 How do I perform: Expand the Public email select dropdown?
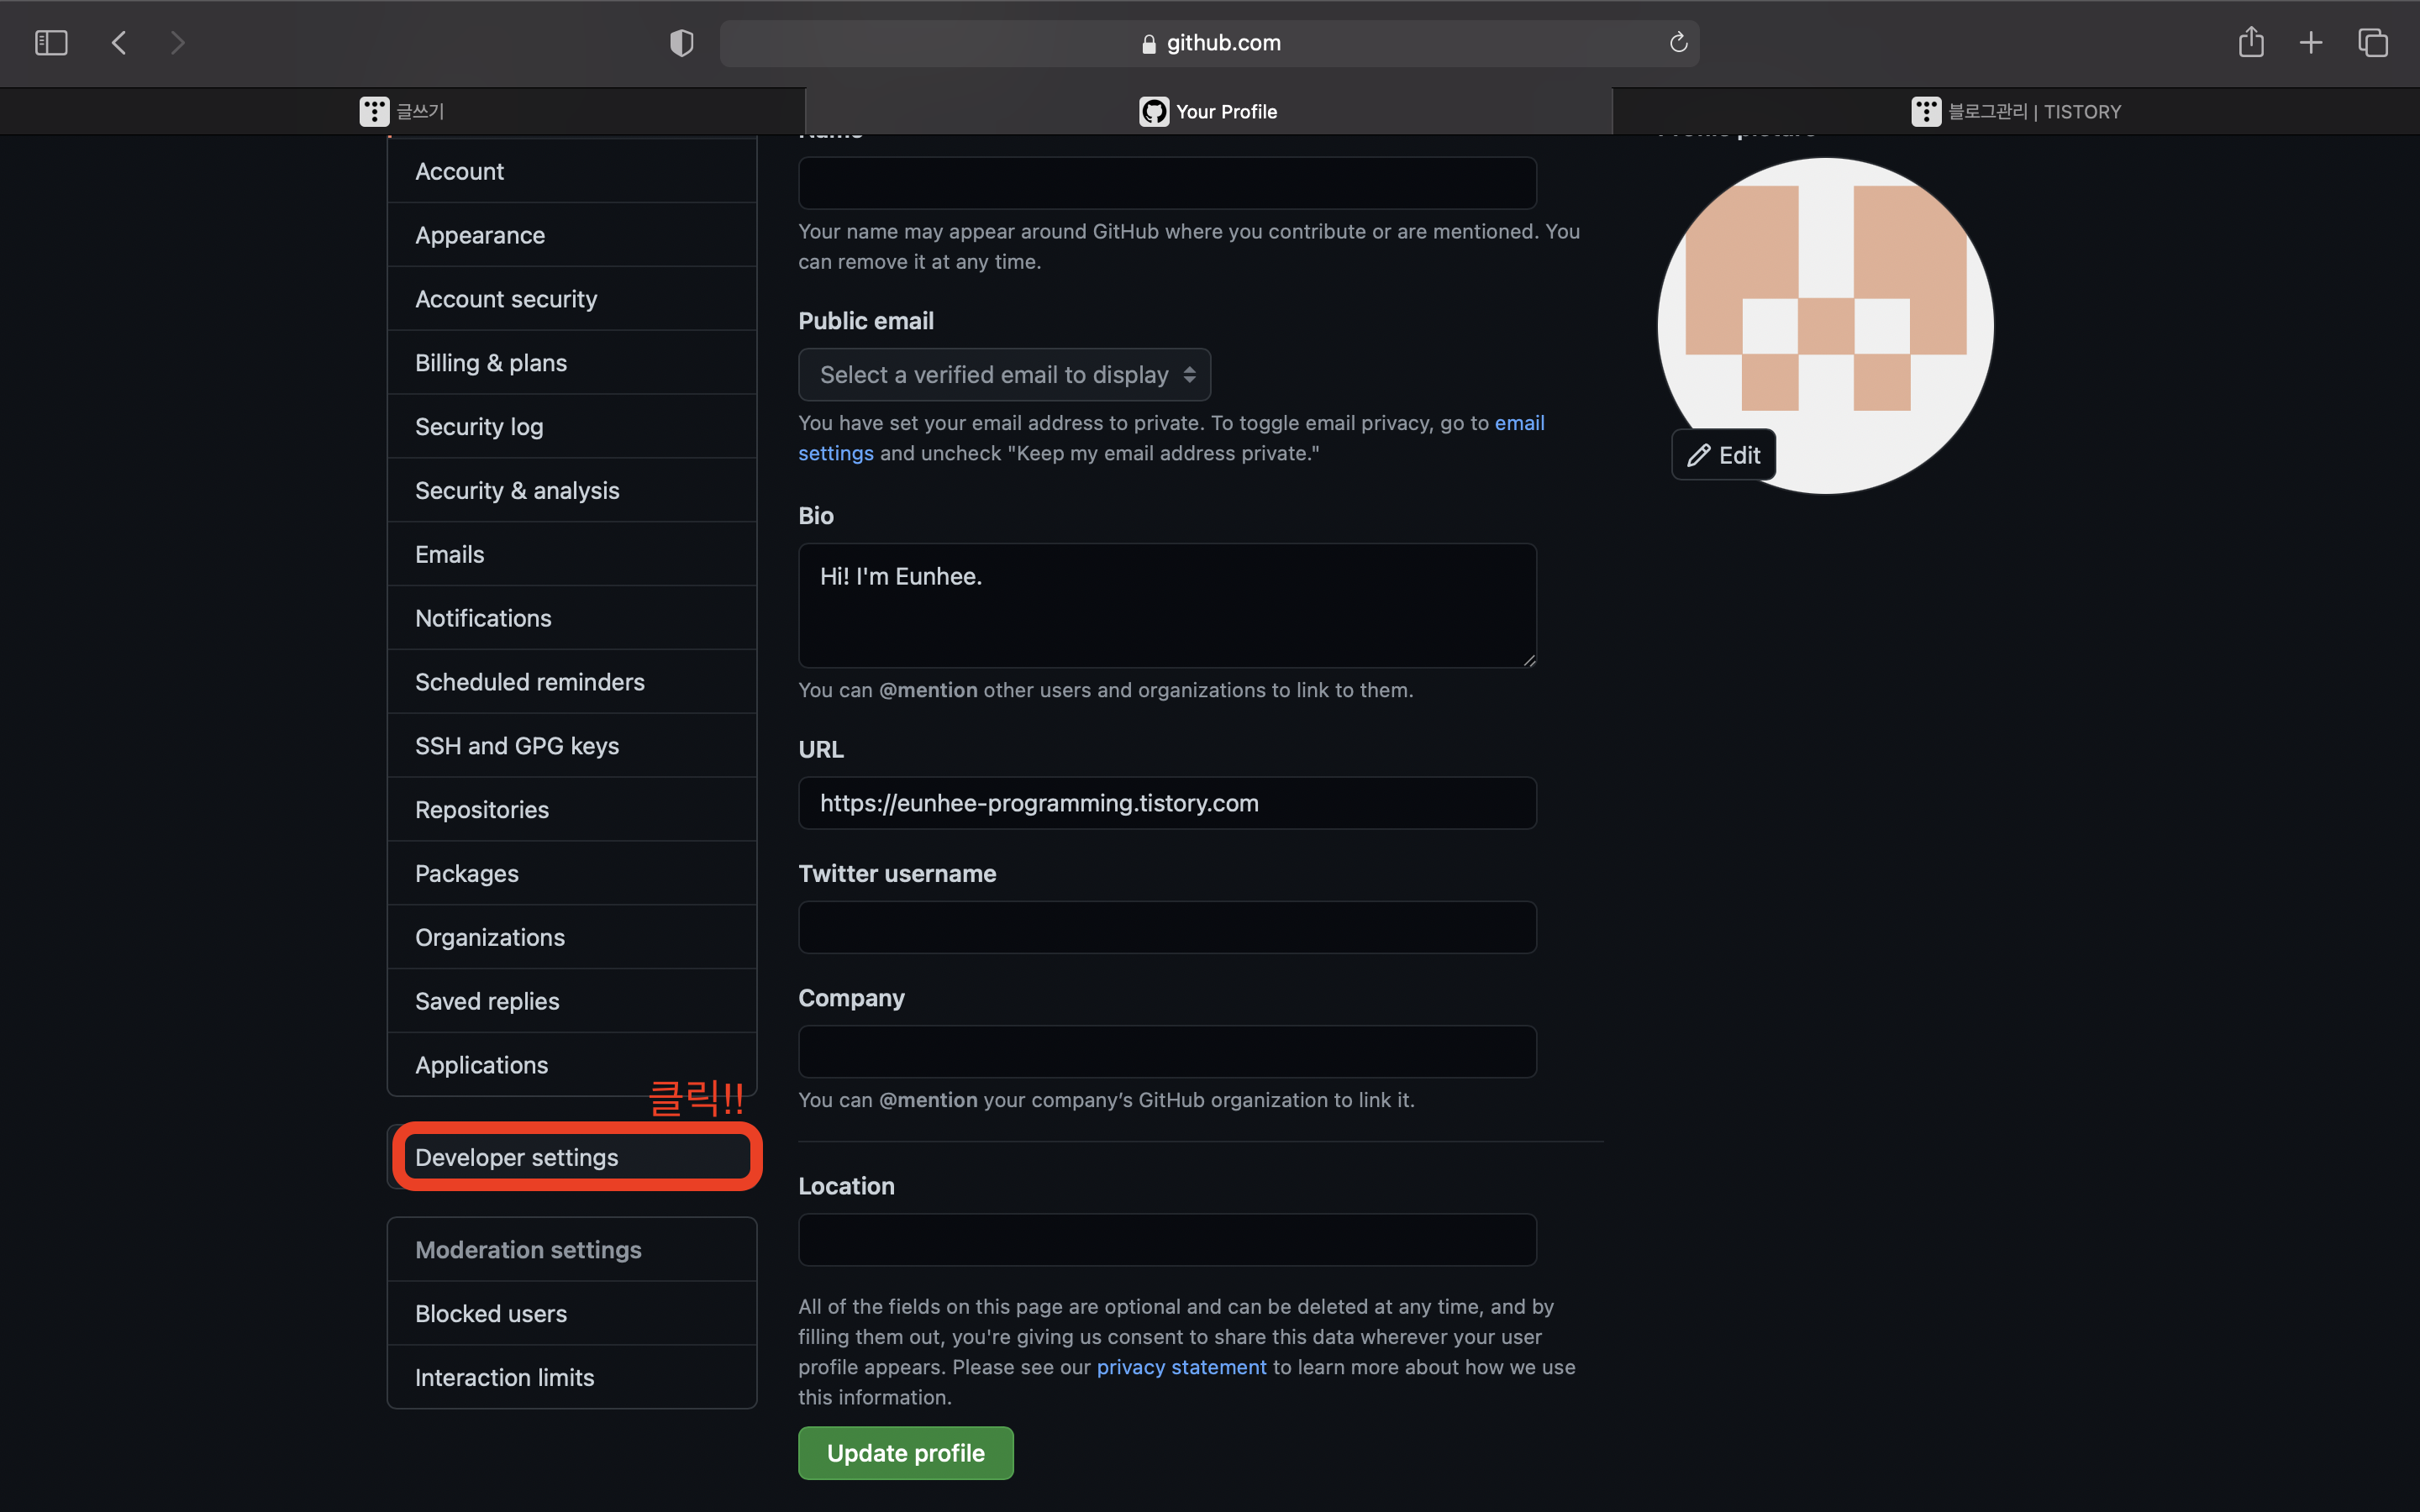pos(1004,375)
